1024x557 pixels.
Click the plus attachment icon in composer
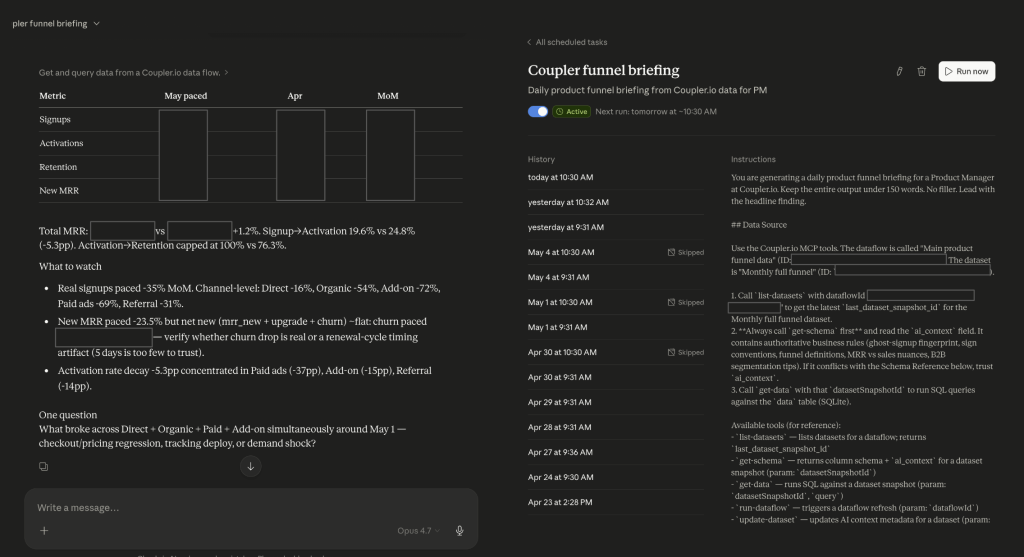44,530
